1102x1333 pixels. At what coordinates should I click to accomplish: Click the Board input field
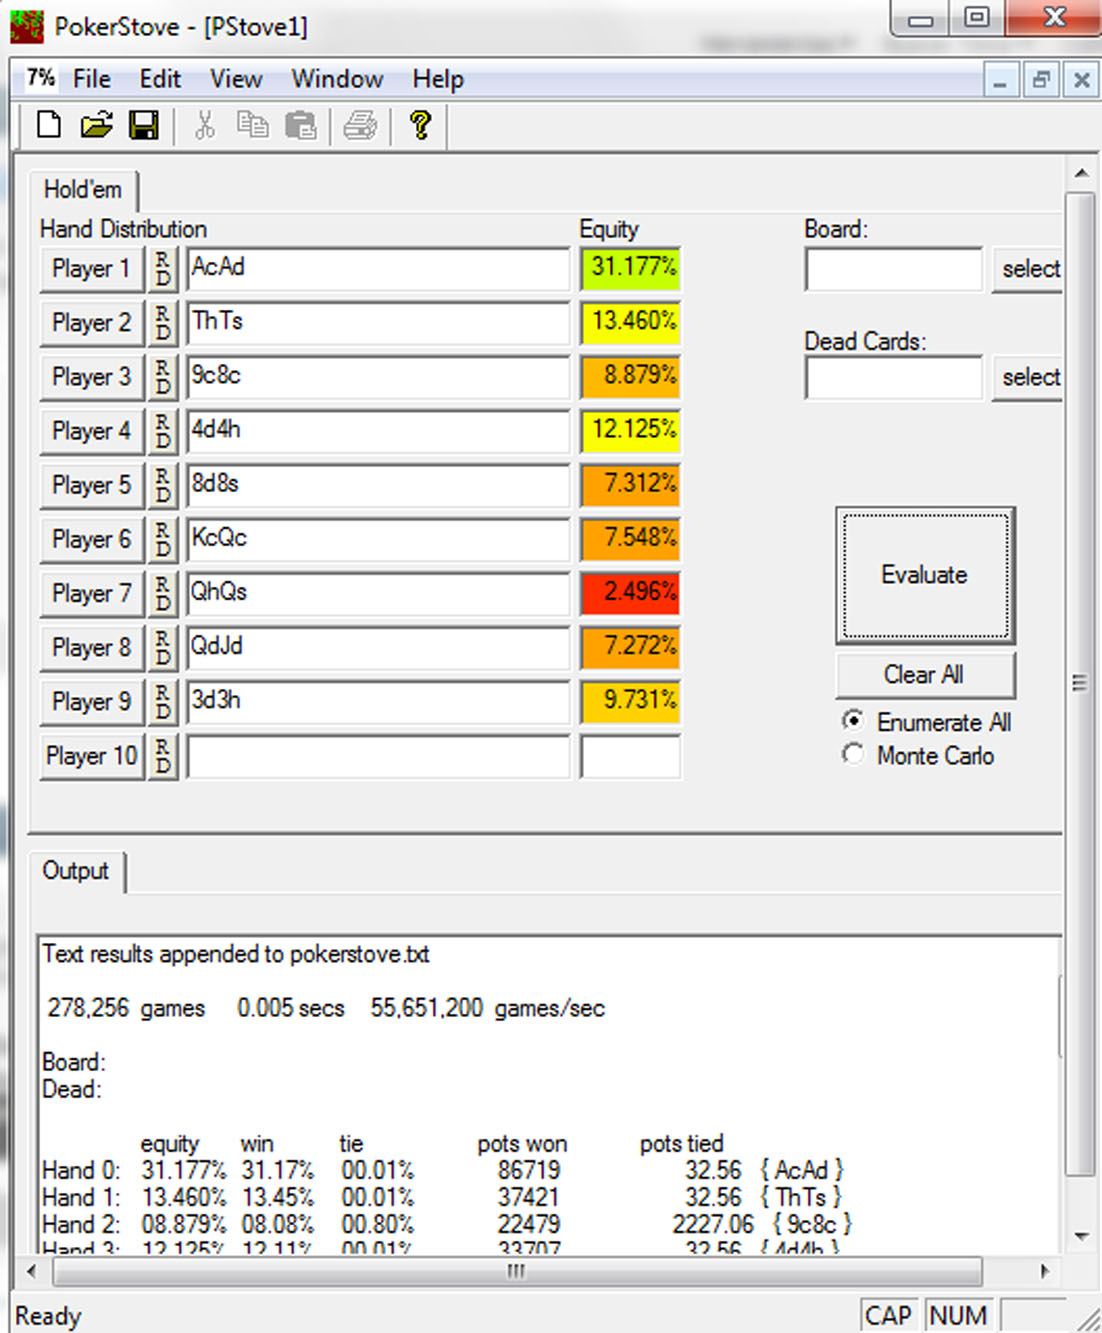(x=894, y=269)
